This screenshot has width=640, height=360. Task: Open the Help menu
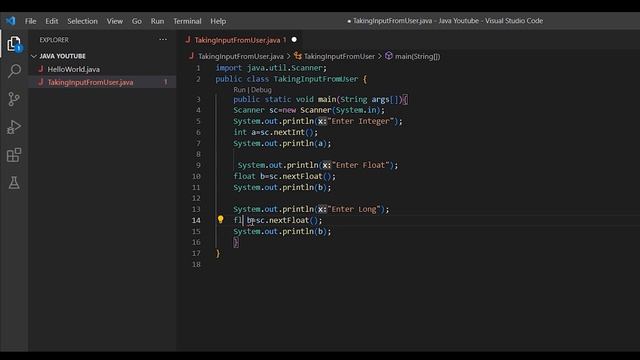pos(218,21)
